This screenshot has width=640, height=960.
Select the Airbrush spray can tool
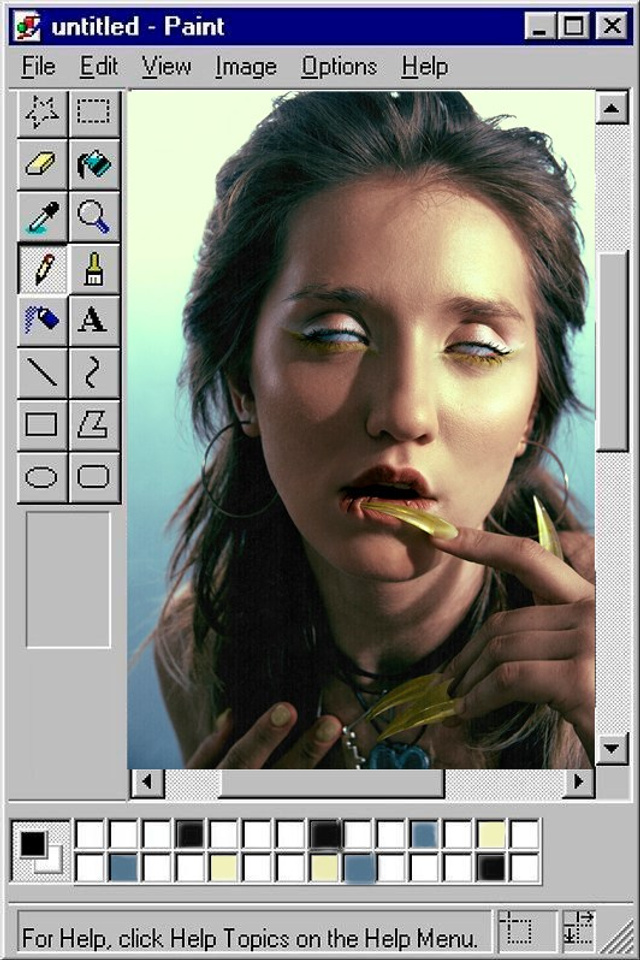pos(42,320)
